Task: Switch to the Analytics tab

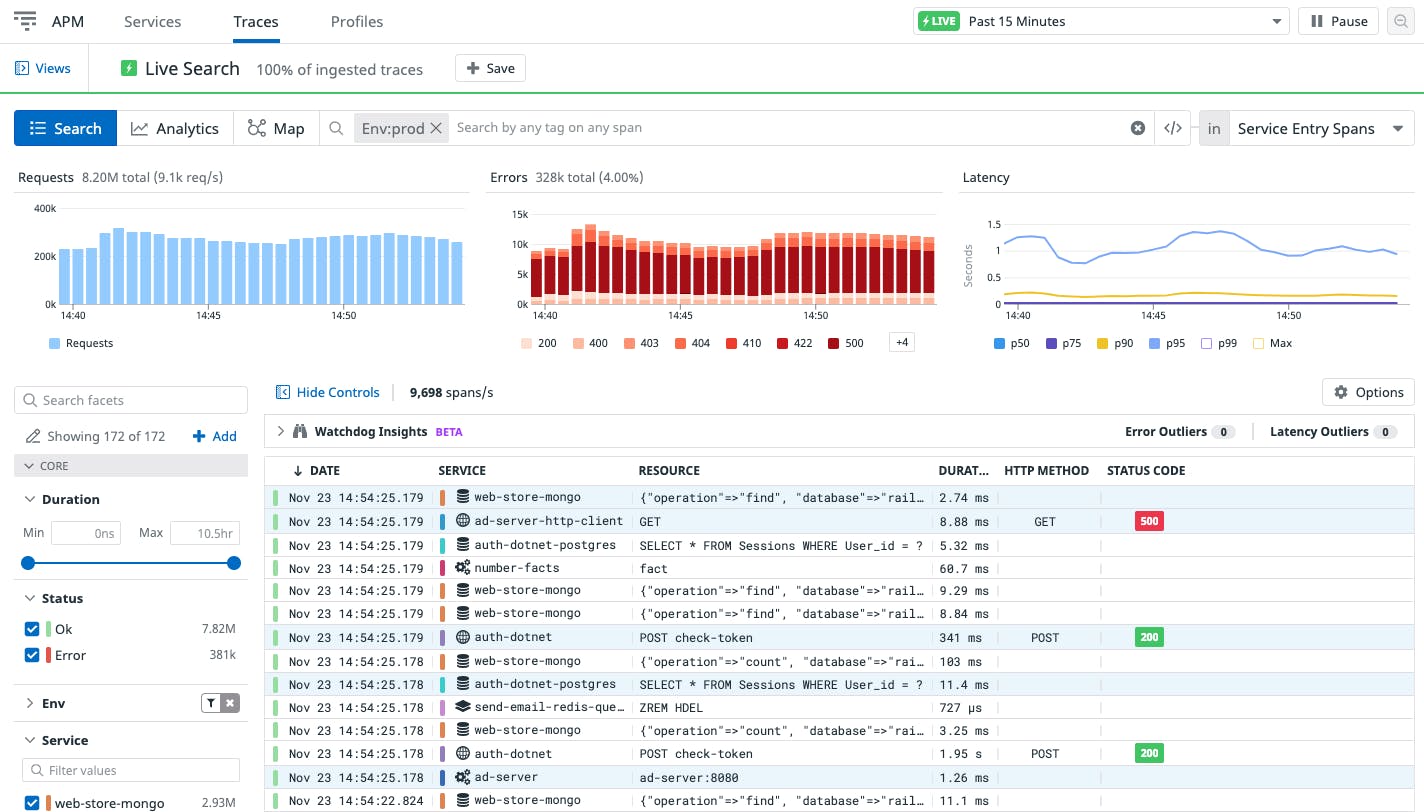Action: point(176,128)
